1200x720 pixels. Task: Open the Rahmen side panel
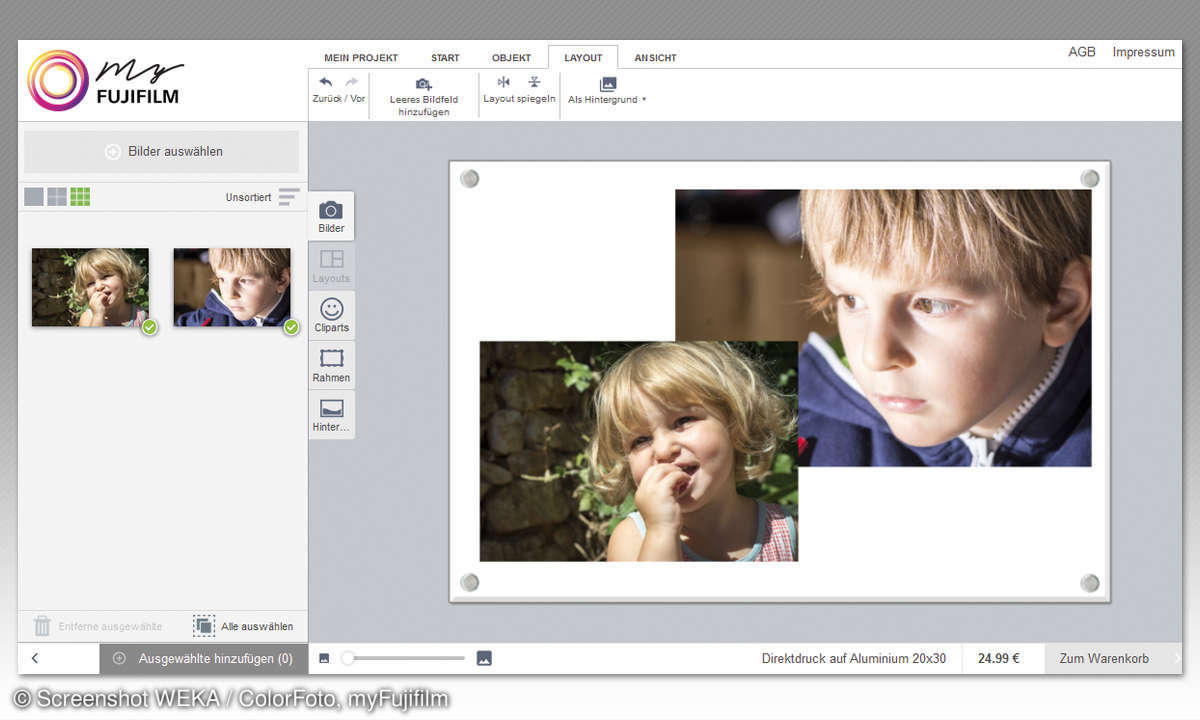(331, 366)
